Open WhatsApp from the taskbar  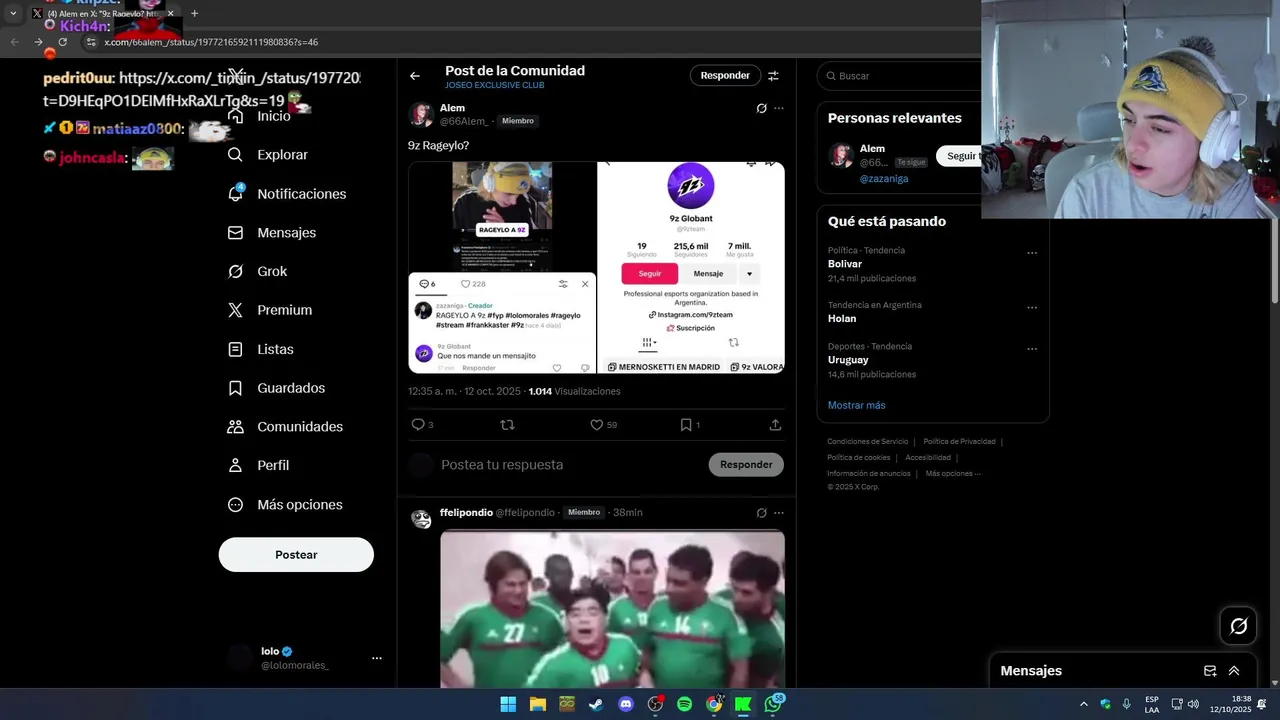[773, 704]
